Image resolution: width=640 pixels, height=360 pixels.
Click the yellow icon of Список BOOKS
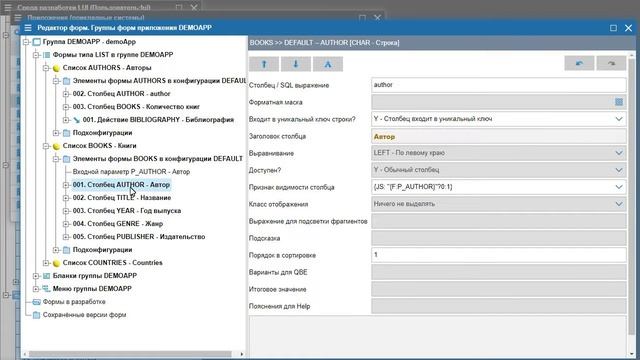point(56,146)
